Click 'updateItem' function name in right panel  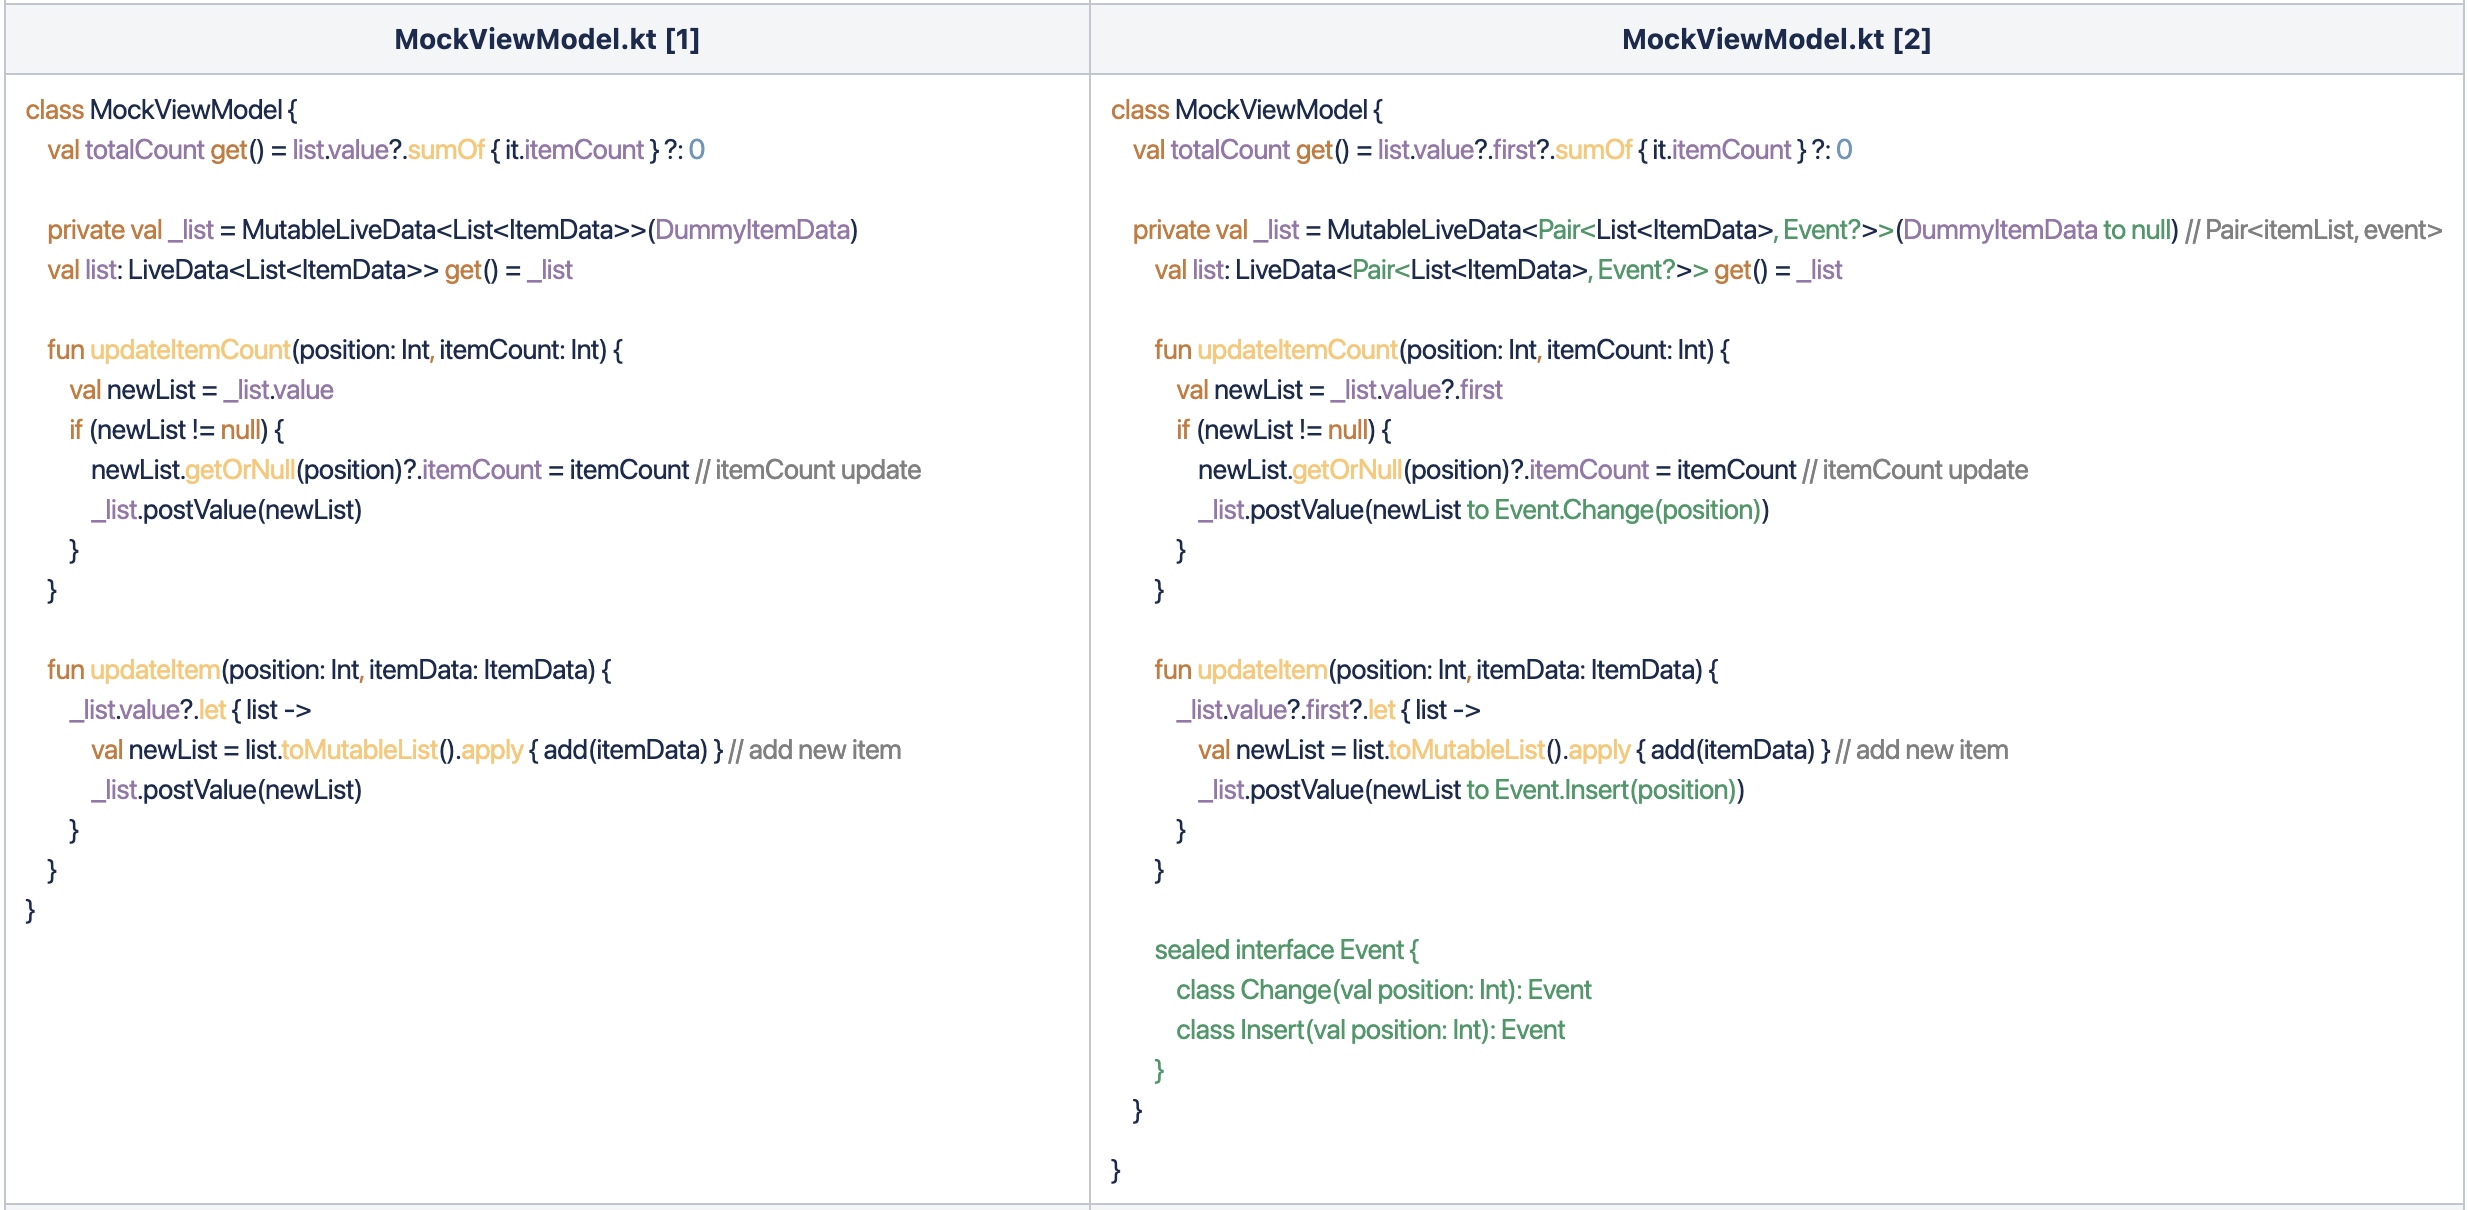click(1262, 670)
